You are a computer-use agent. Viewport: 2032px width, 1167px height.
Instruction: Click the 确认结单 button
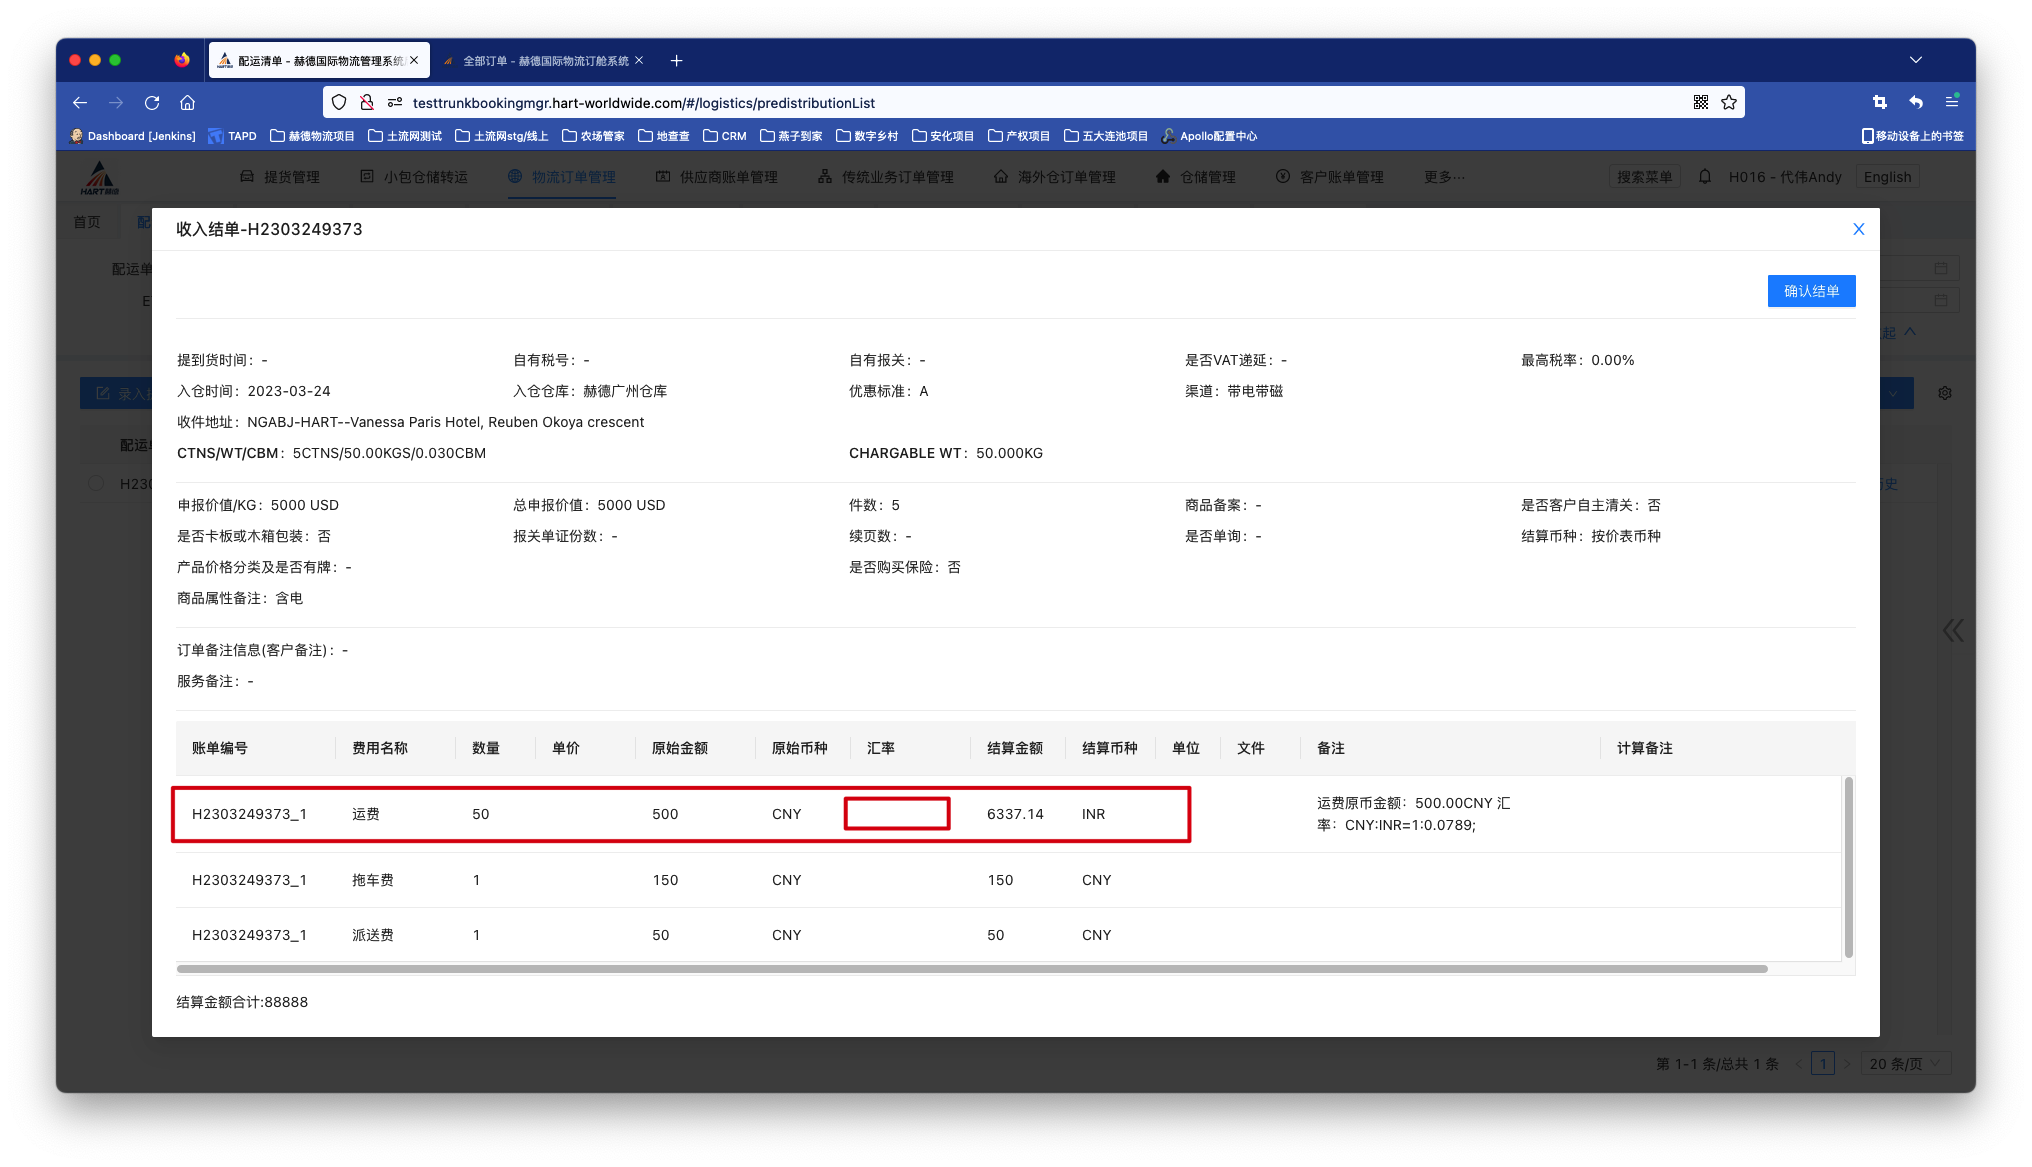coord(1811,291)
